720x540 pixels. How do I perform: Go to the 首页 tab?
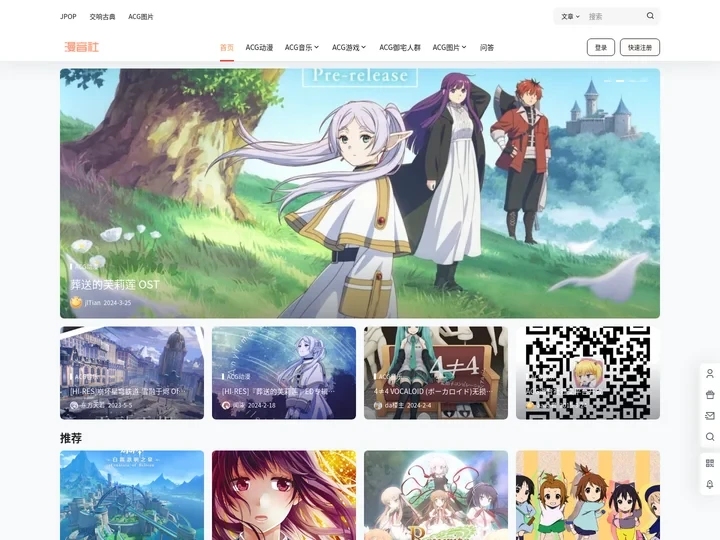point(227,47)
